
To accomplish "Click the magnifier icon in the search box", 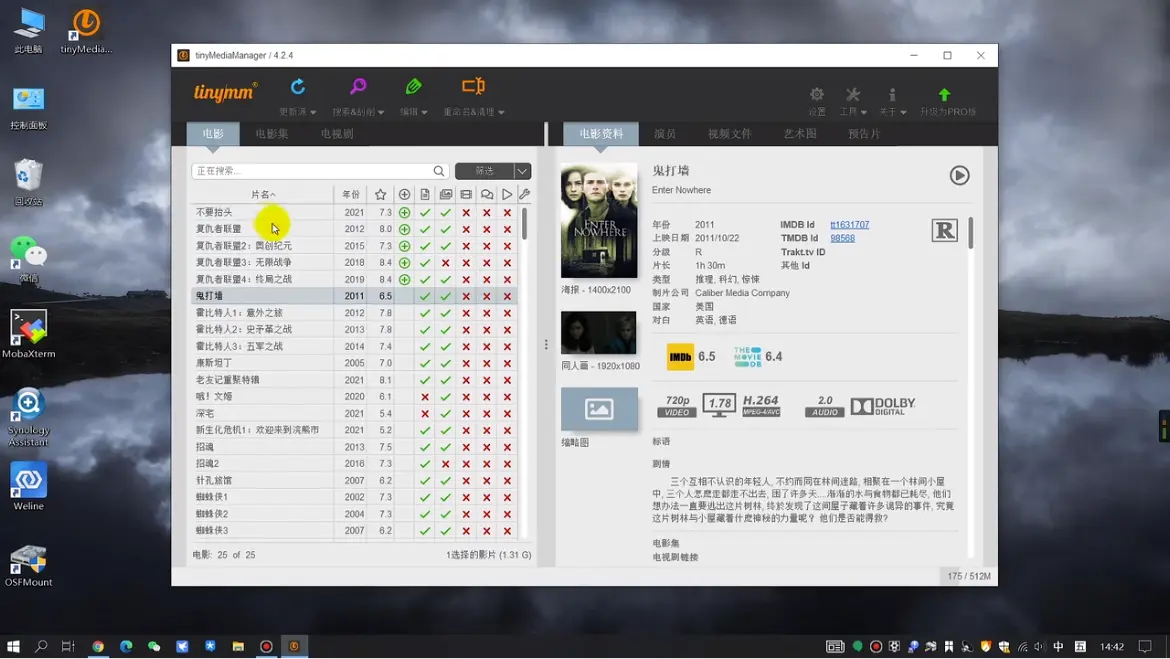I will [x=439, y=171].
